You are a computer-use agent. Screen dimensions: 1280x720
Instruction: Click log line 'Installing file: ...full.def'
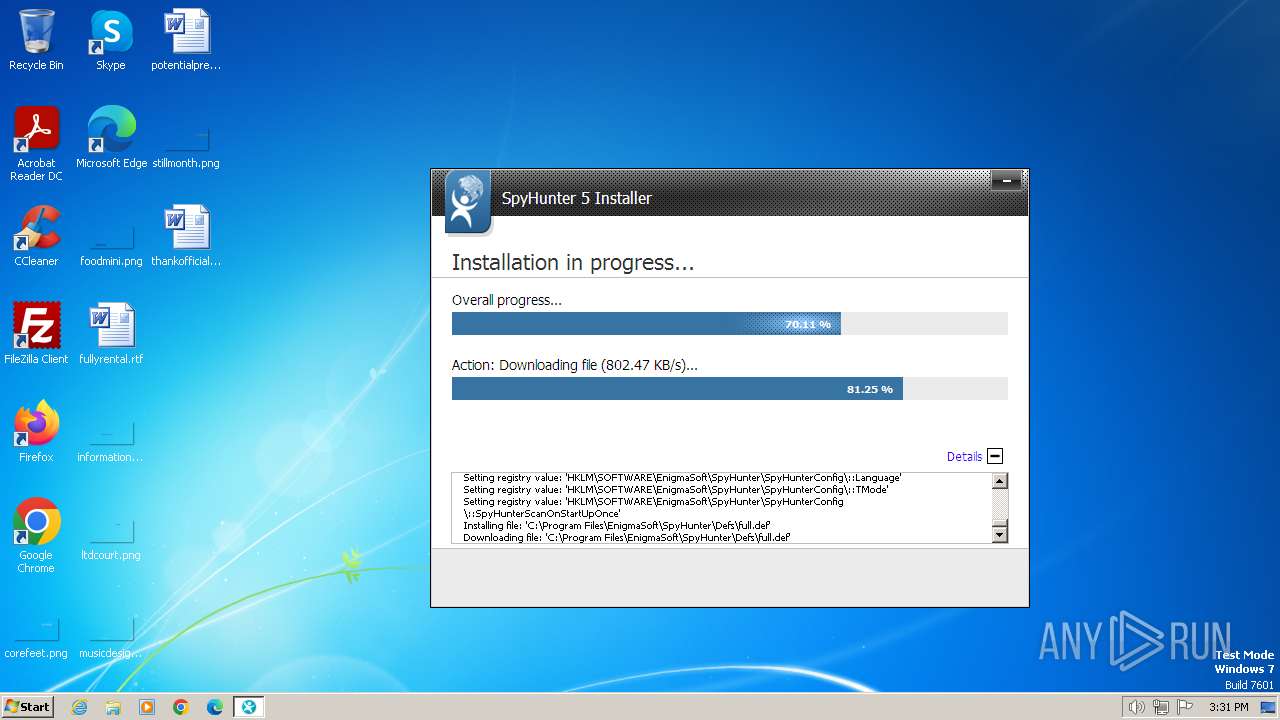click(x=617, y=526)
